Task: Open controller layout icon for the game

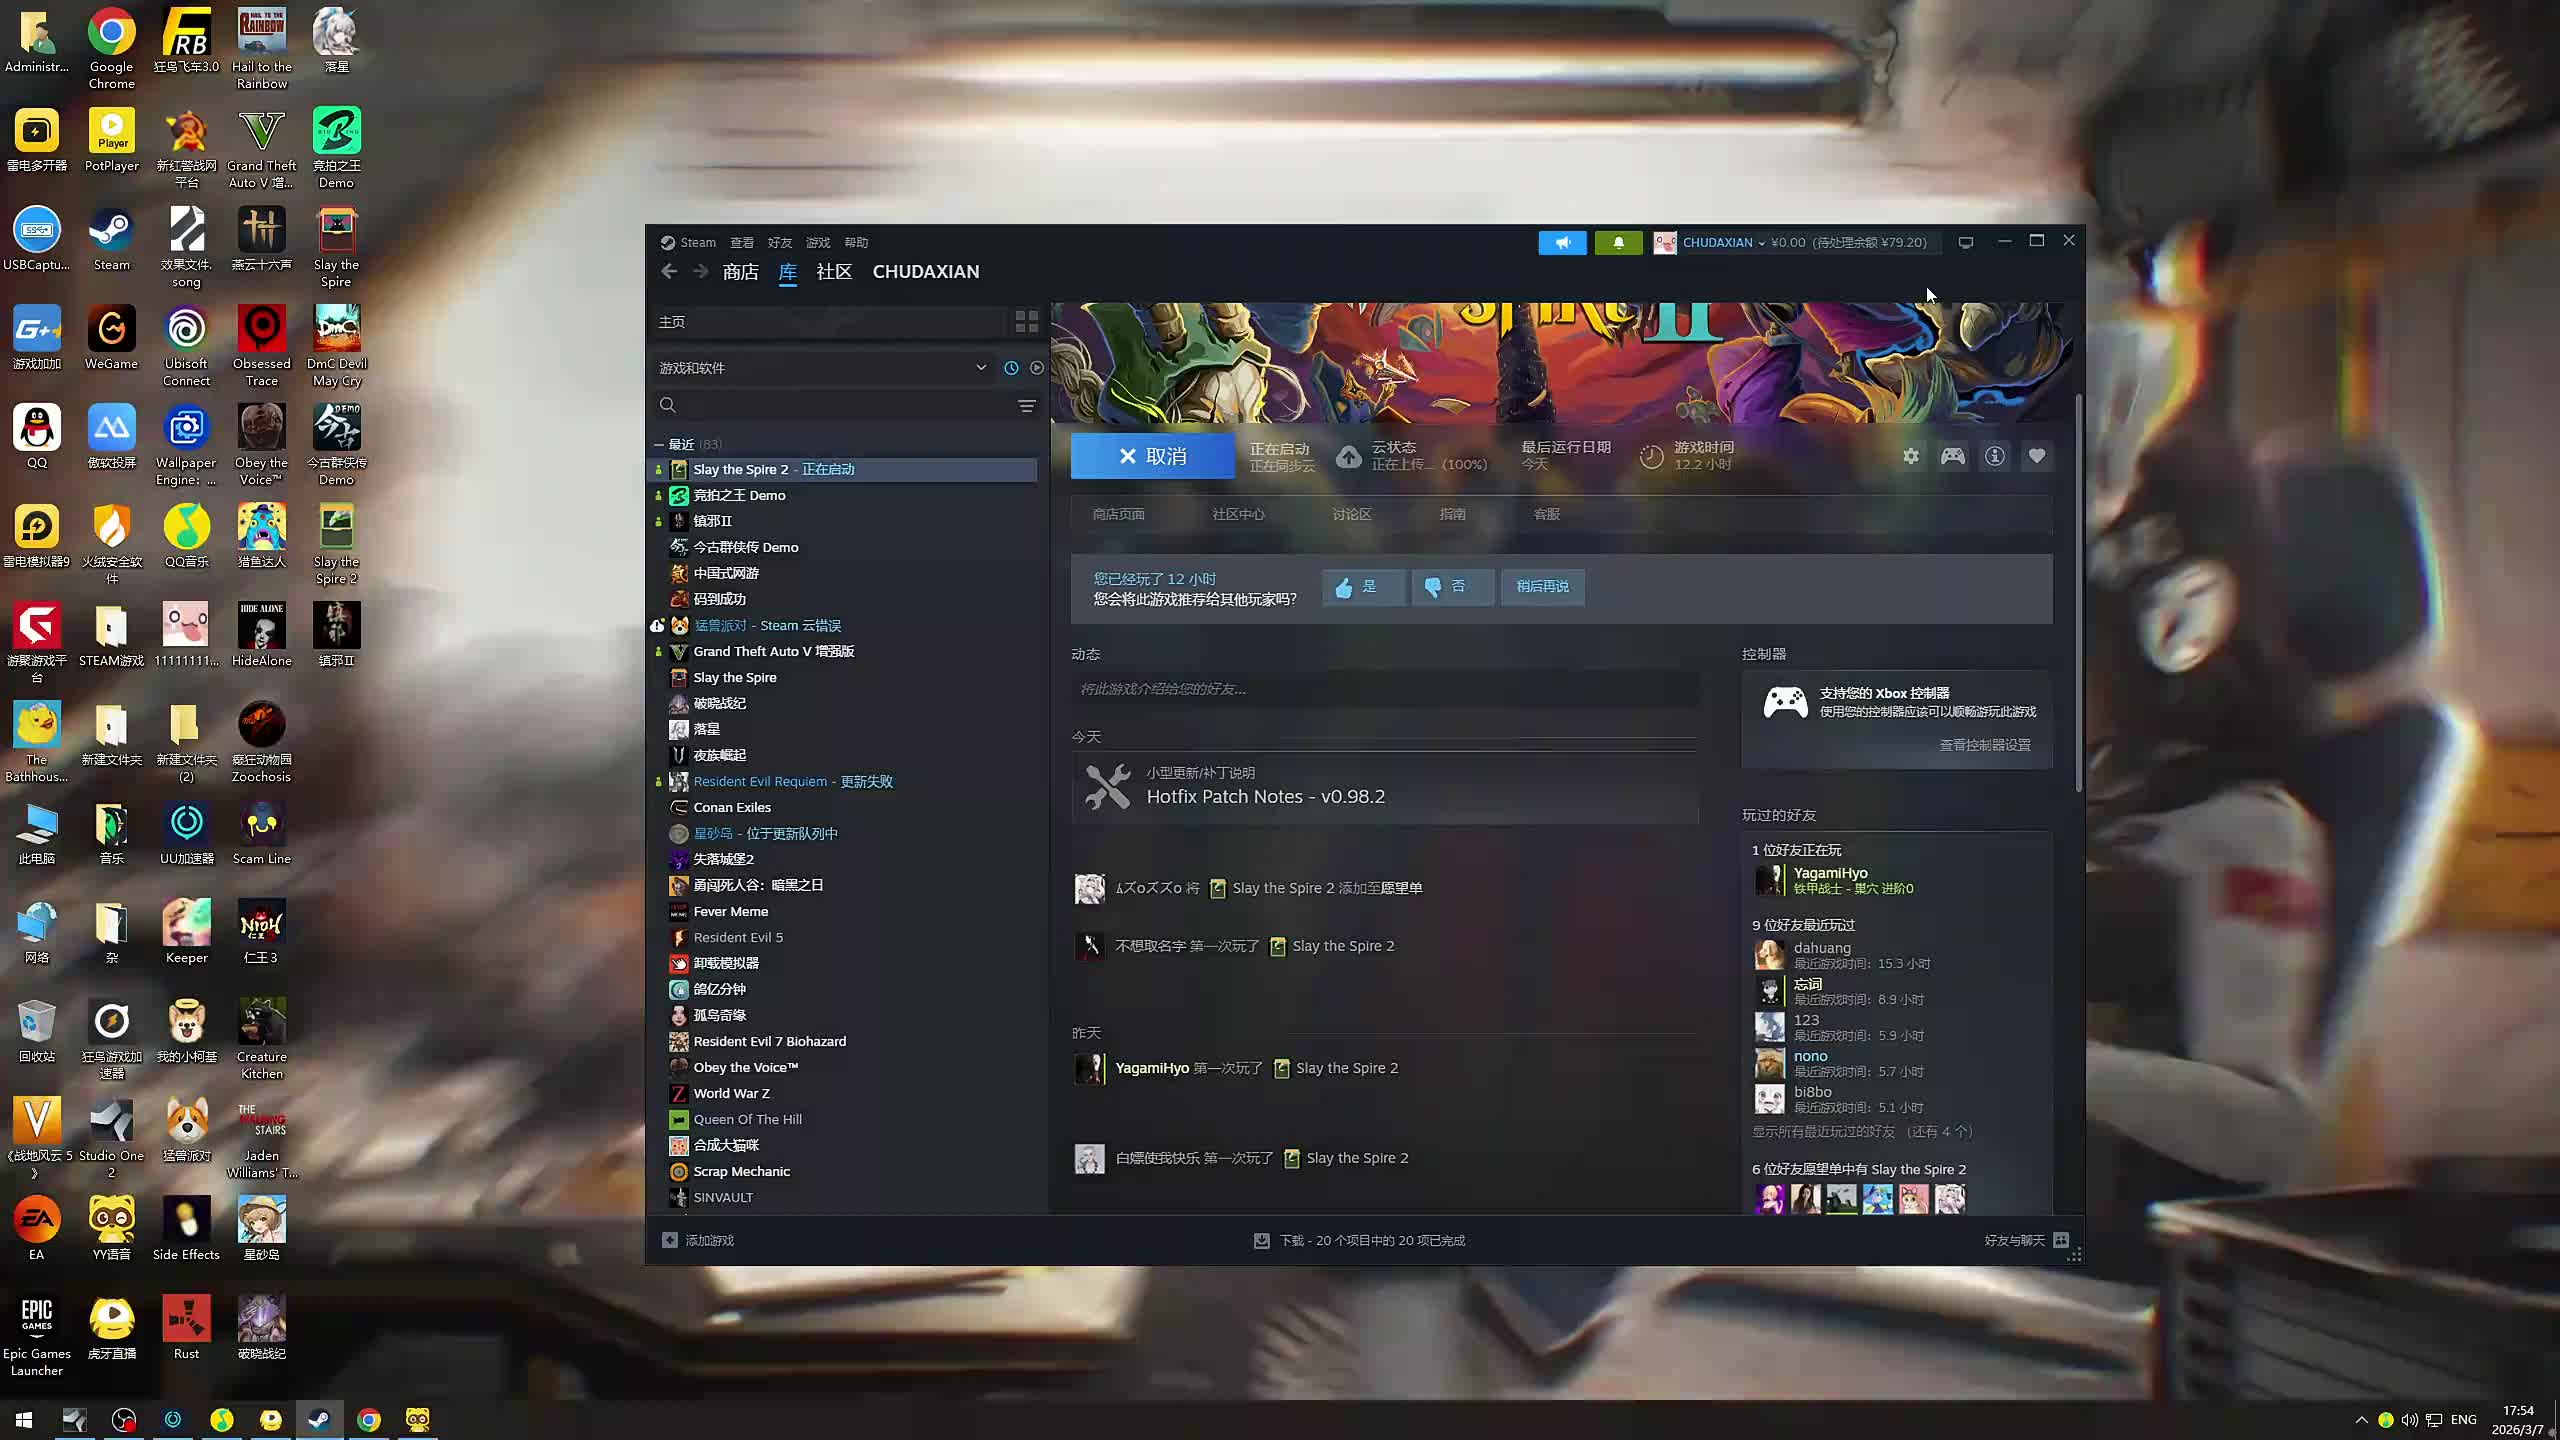Action: [1953, 456]
